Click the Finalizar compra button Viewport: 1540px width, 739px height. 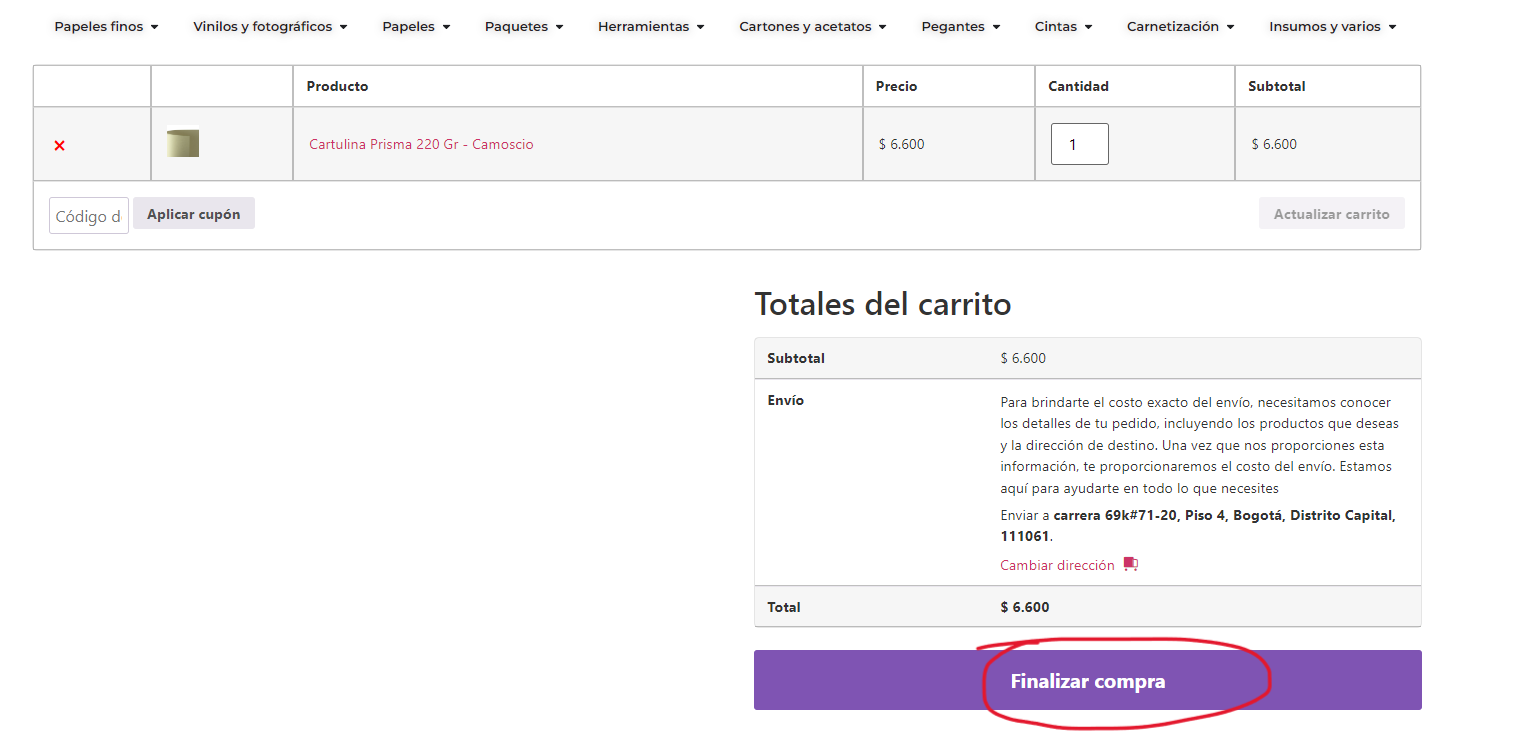[1087, 681]
